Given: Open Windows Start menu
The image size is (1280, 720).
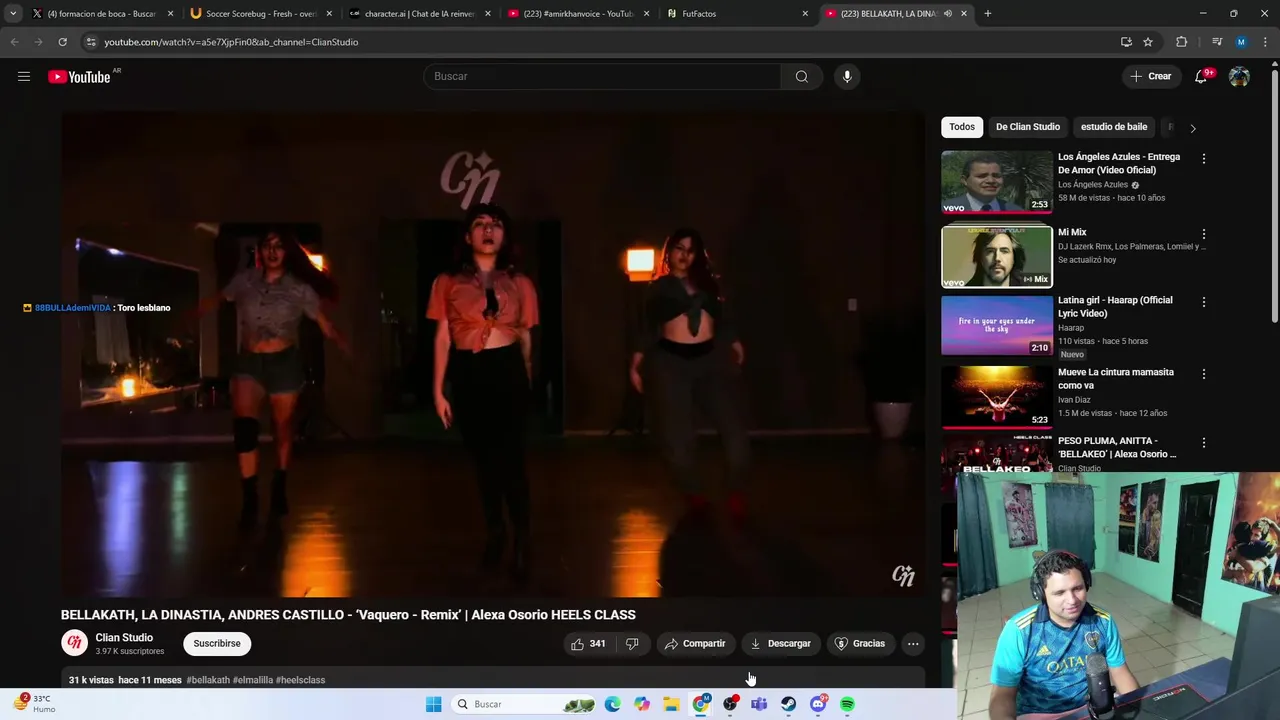Looking at the screenshot, I should tap(433, 704).
